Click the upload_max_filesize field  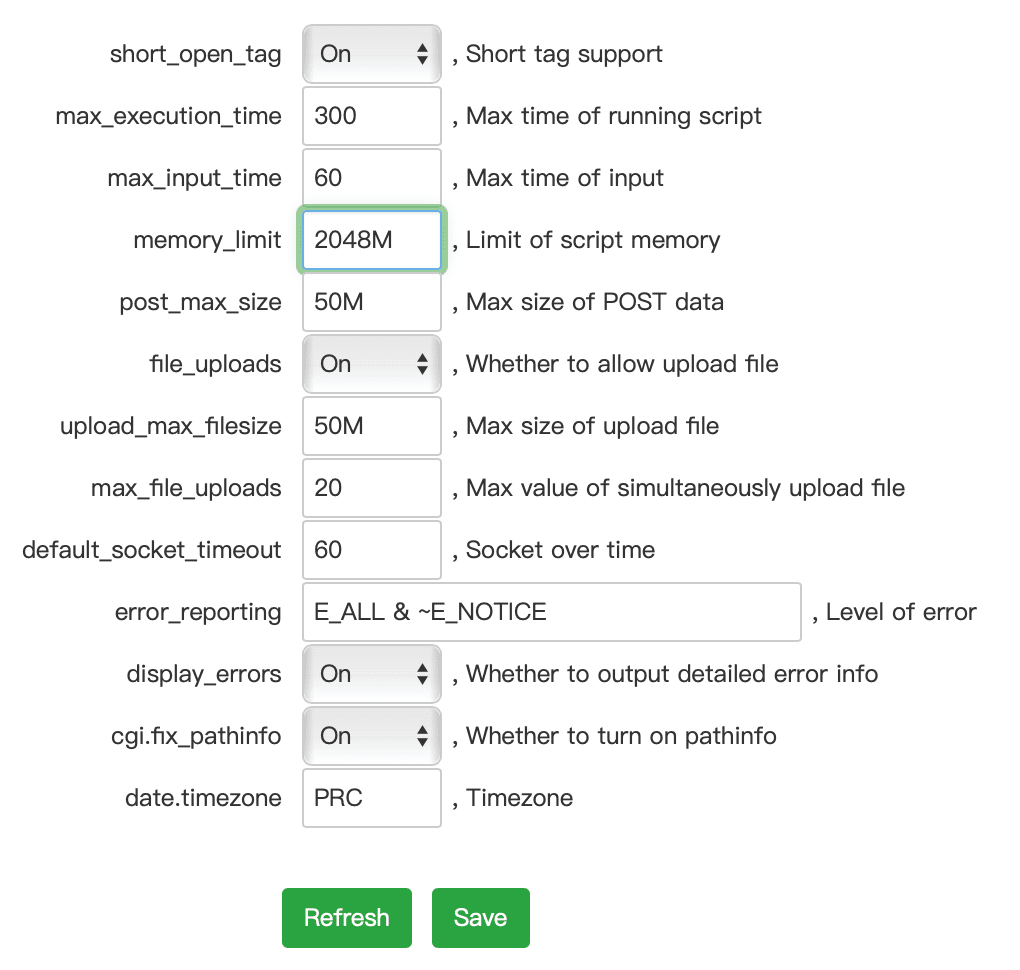click(371, 426)
